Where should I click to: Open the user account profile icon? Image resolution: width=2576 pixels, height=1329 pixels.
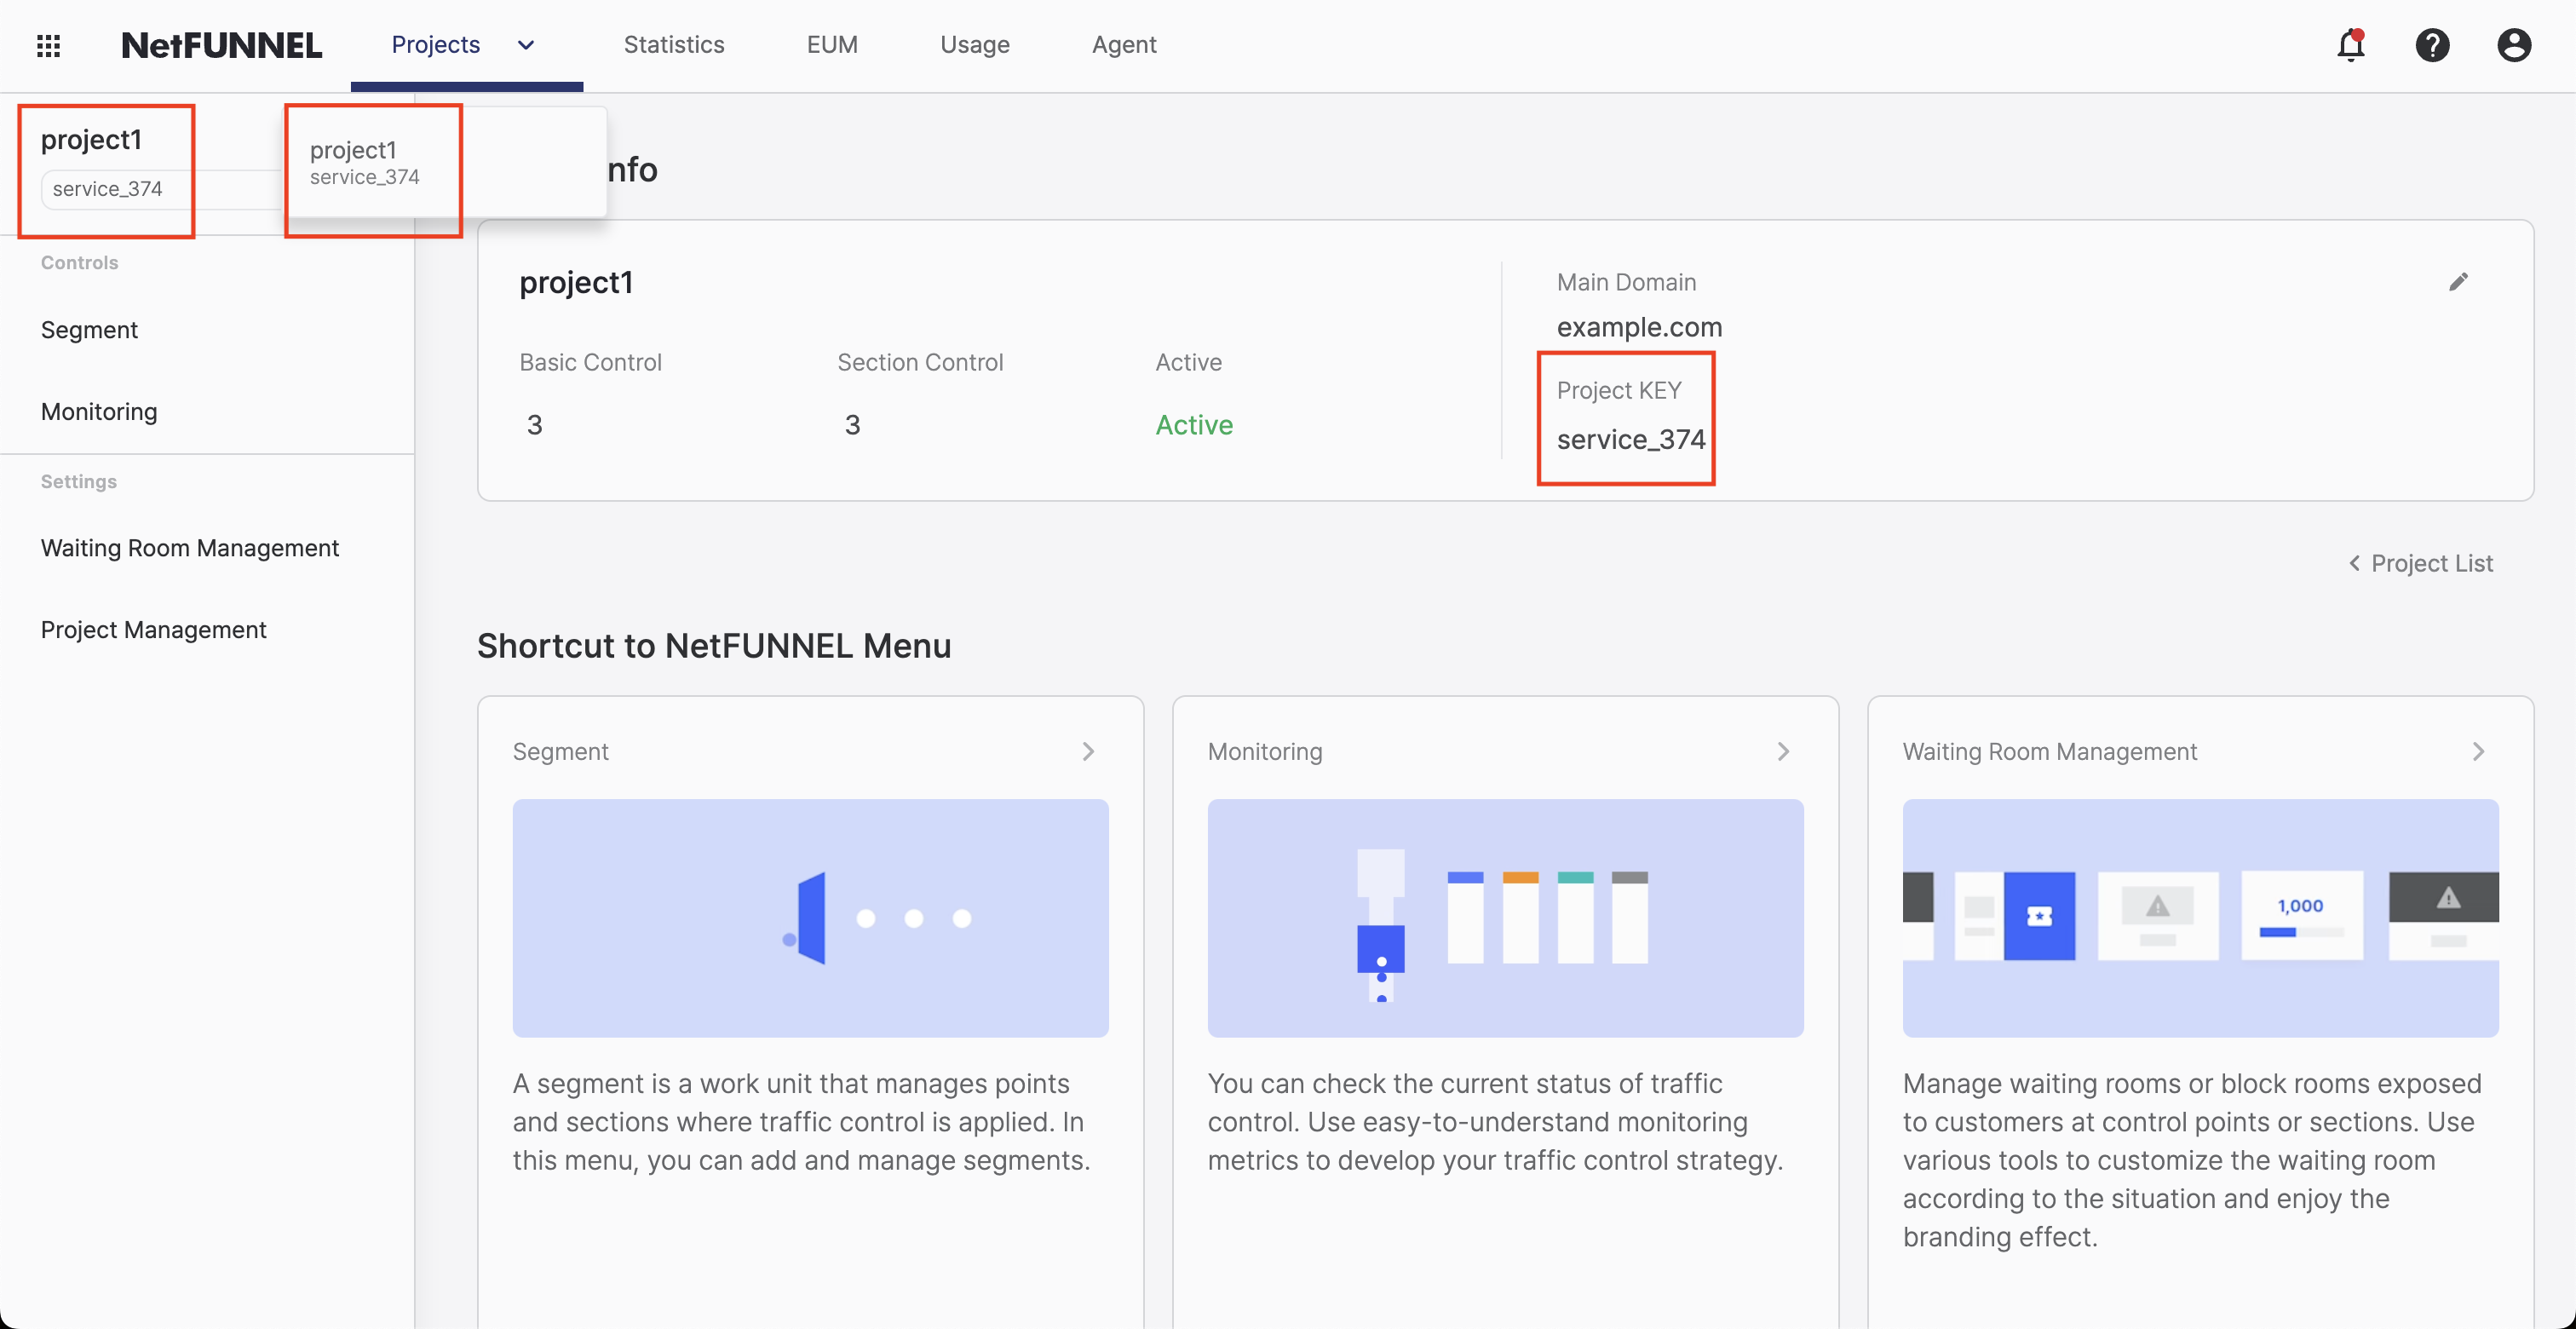click(x=2513, y=45)
